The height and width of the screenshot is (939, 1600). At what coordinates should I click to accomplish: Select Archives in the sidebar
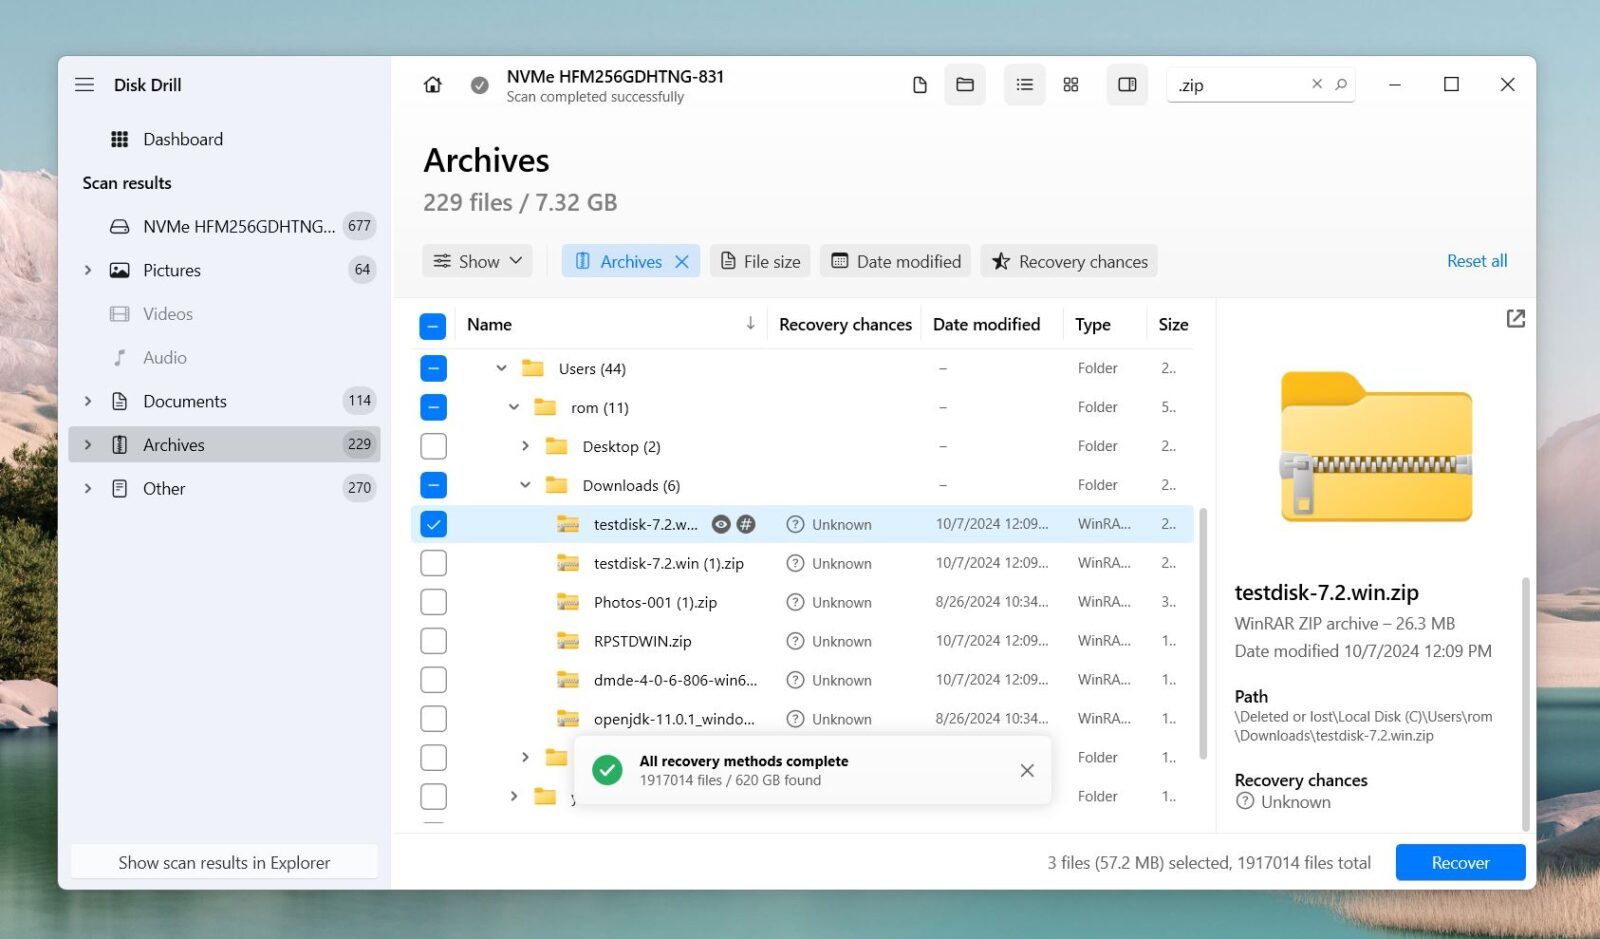click(x=174, y=444)
